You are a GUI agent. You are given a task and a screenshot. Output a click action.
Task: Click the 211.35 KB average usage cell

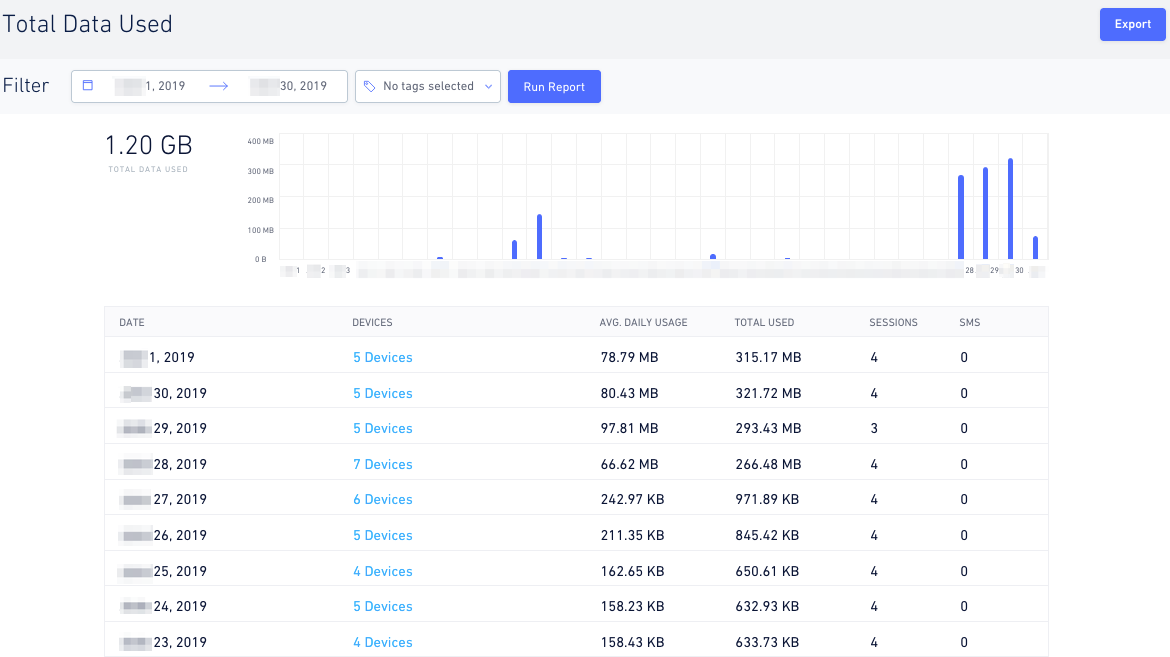point(633,535)
